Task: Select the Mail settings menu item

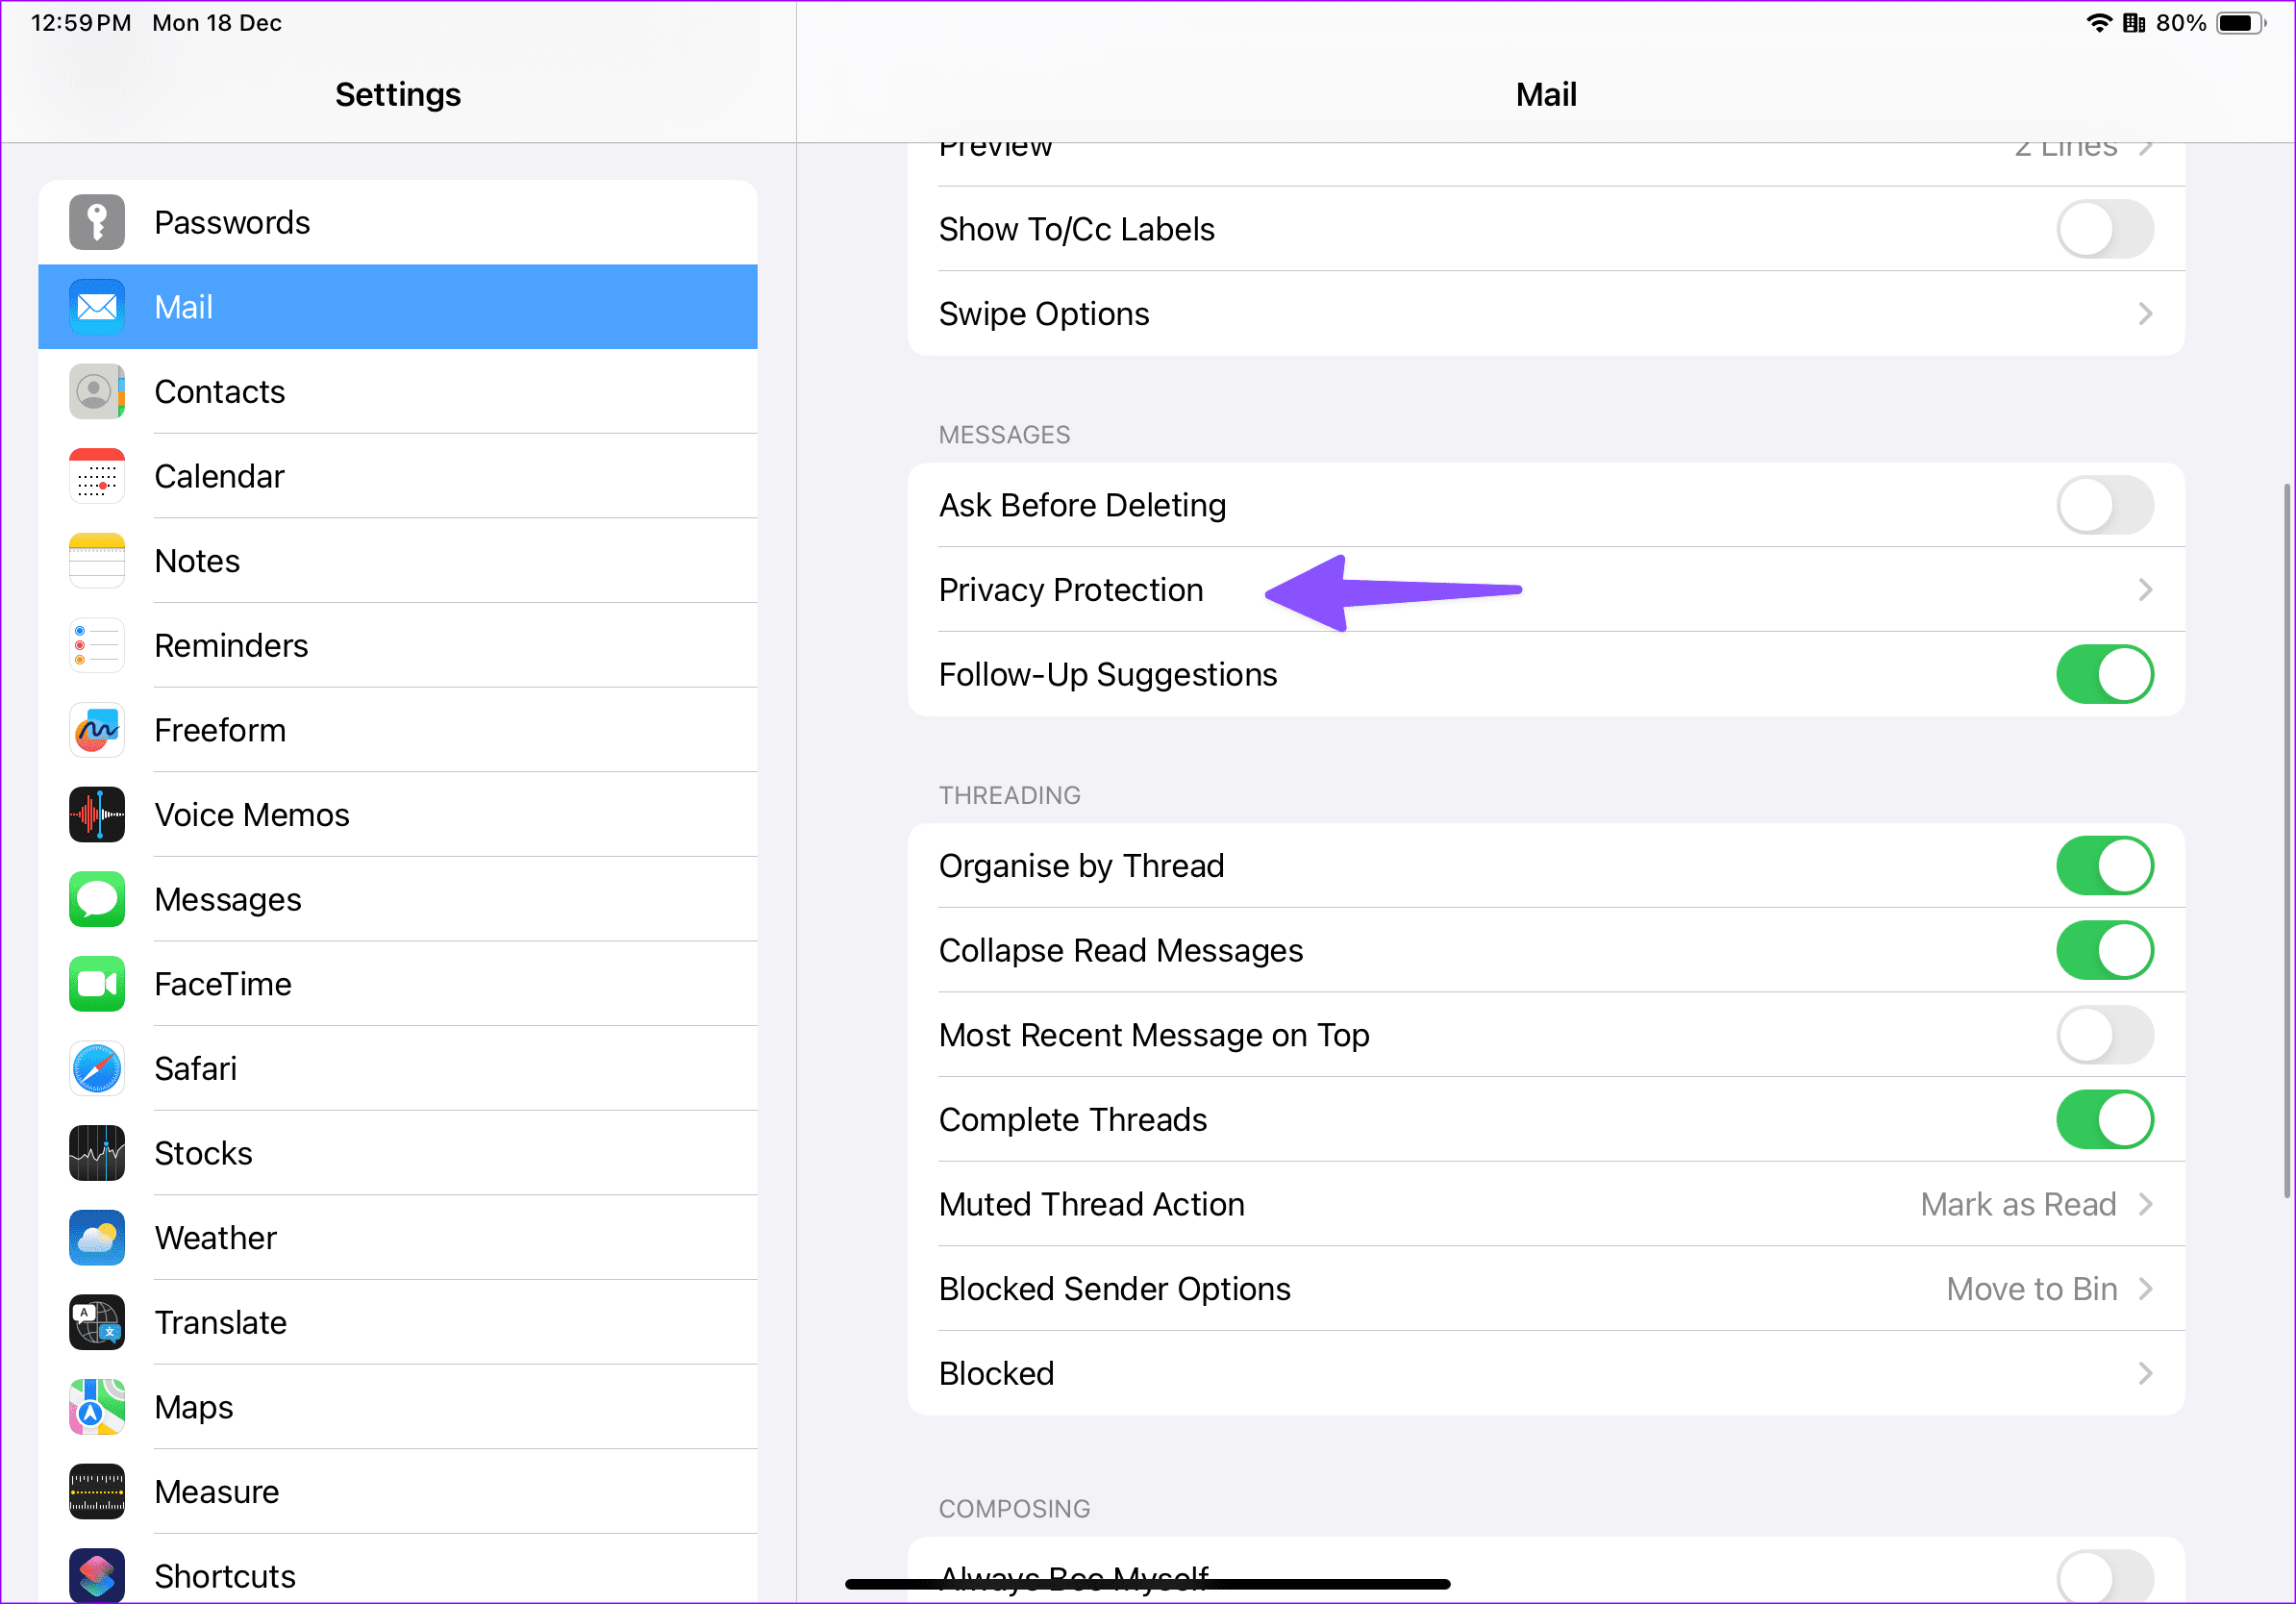Action: click(398, 307)
